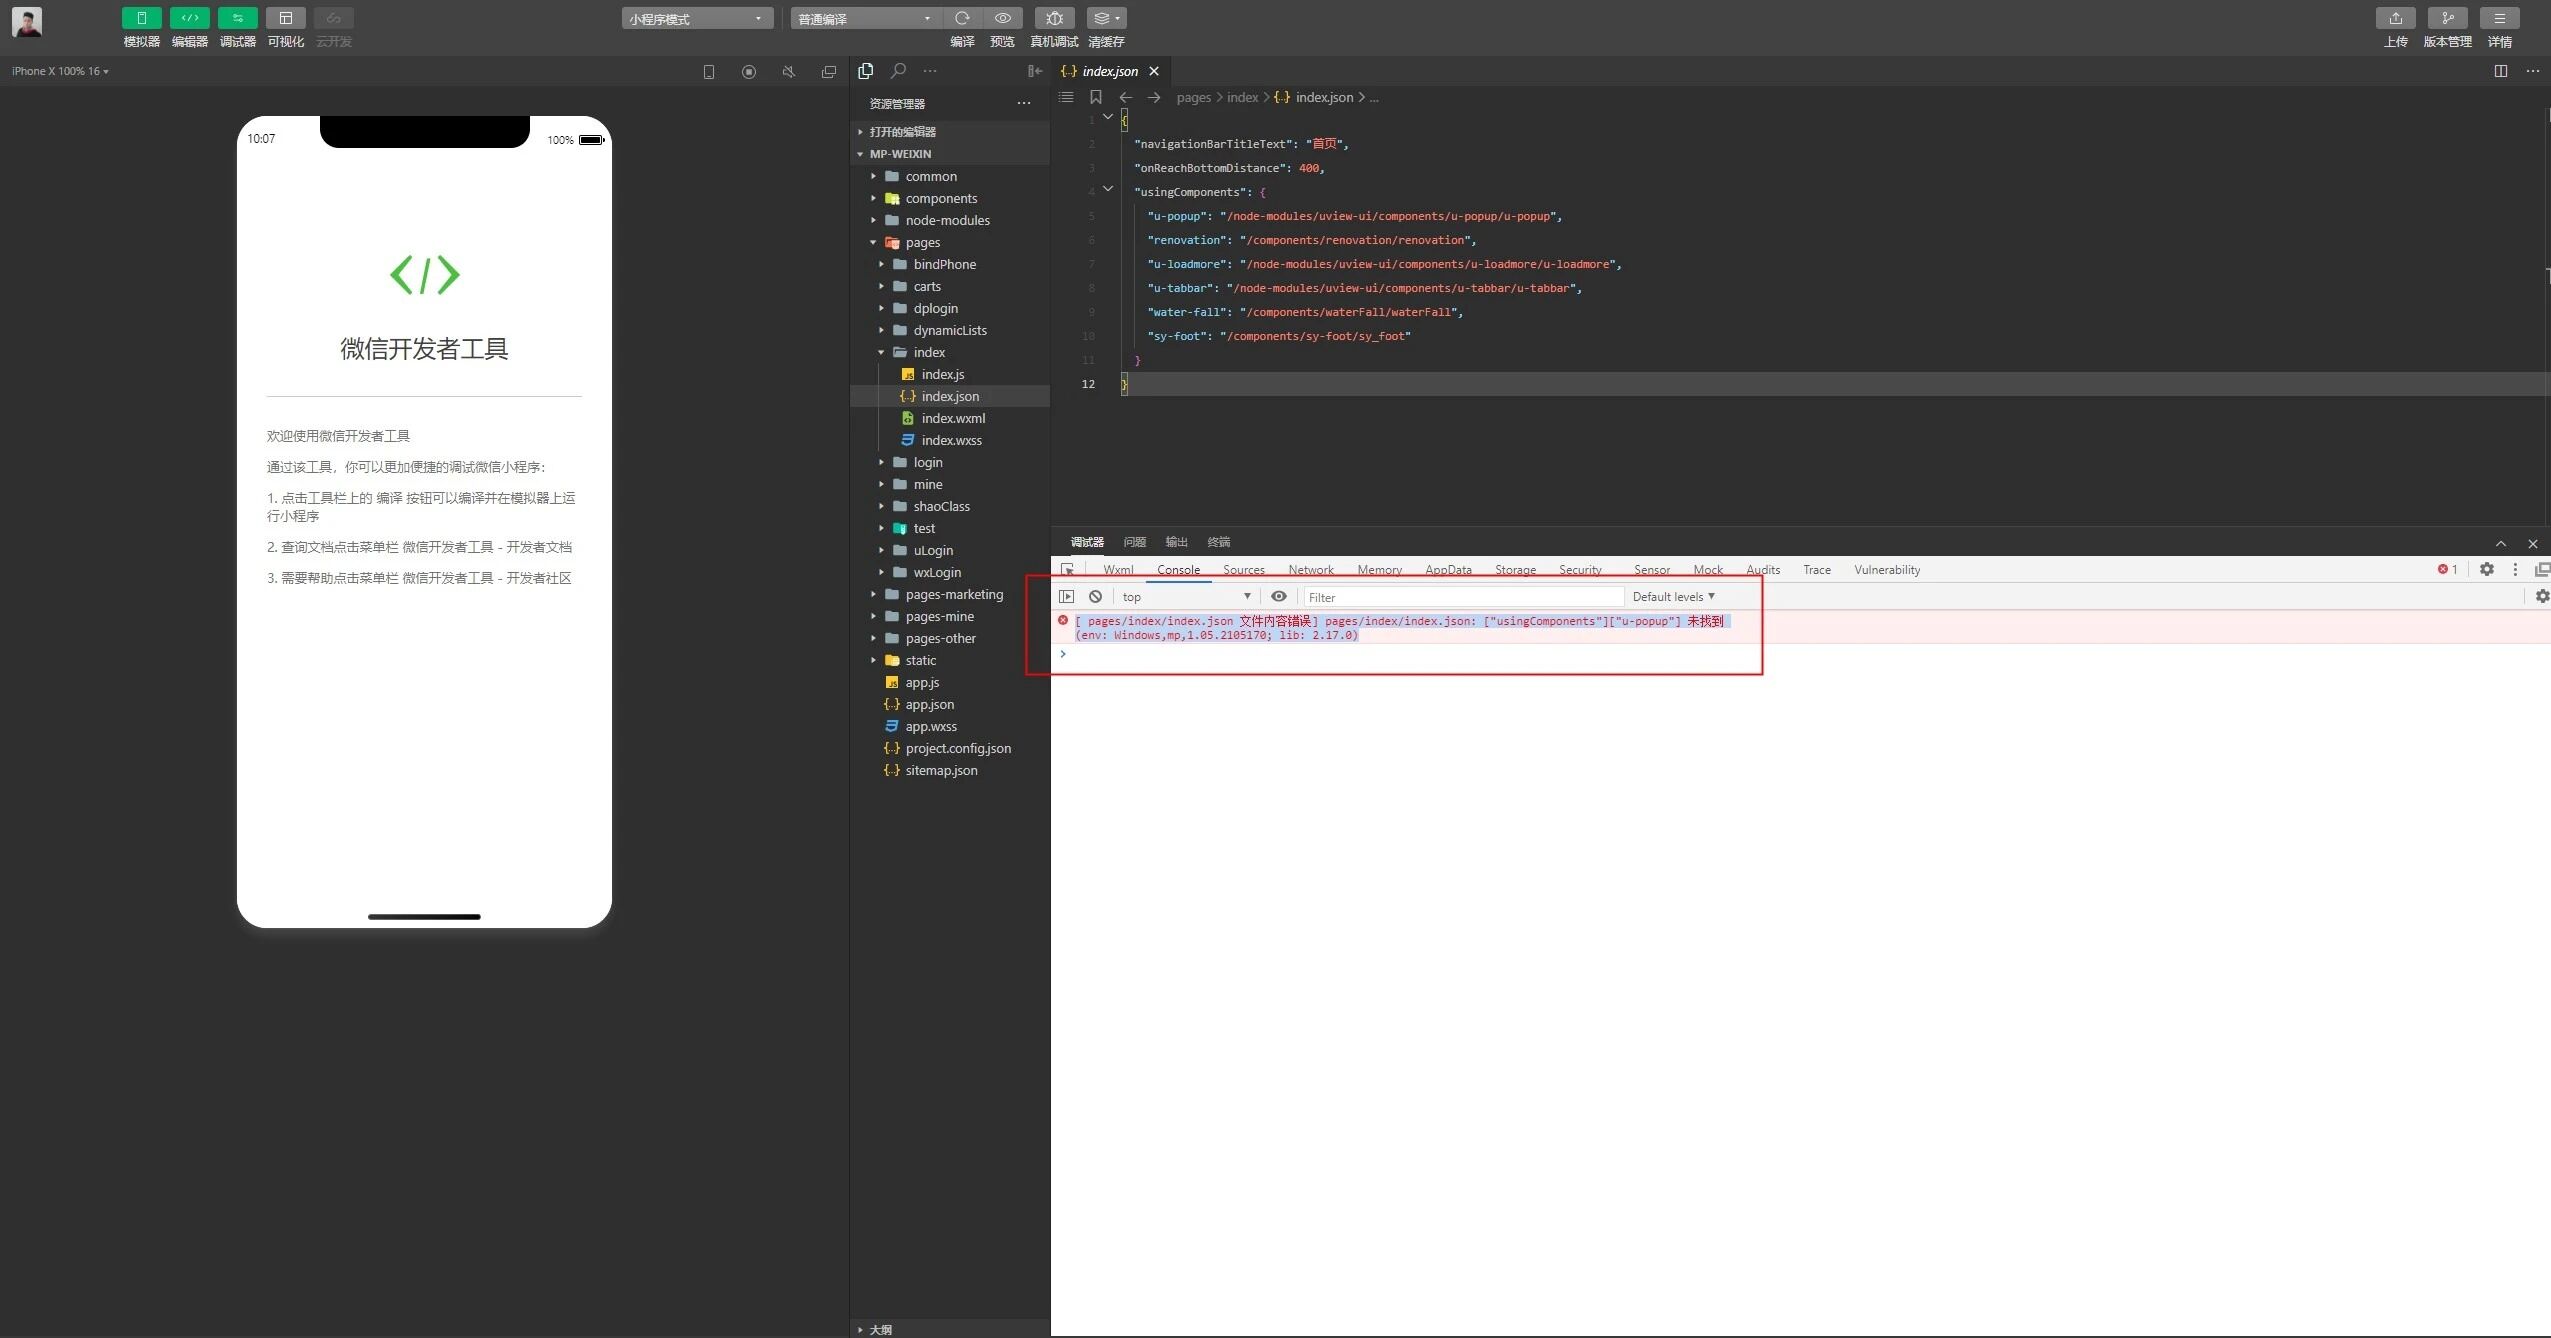Switch to the Sources tab
This screenshot has width=2551, height=1338.
pos(1243,570)
